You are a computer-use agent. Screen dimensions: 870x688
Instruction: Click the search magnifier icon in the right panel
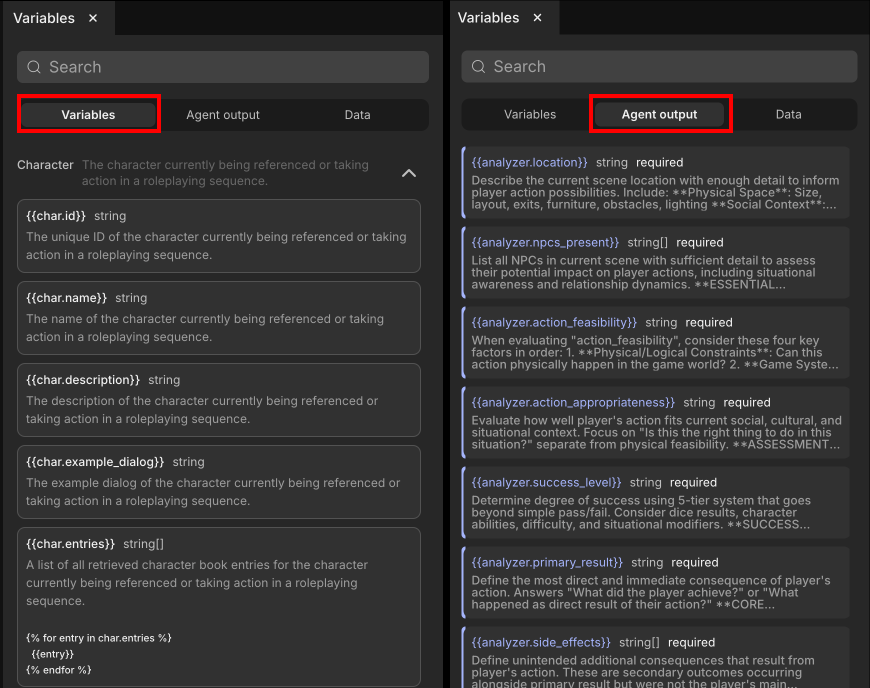(x=480, y=67)
